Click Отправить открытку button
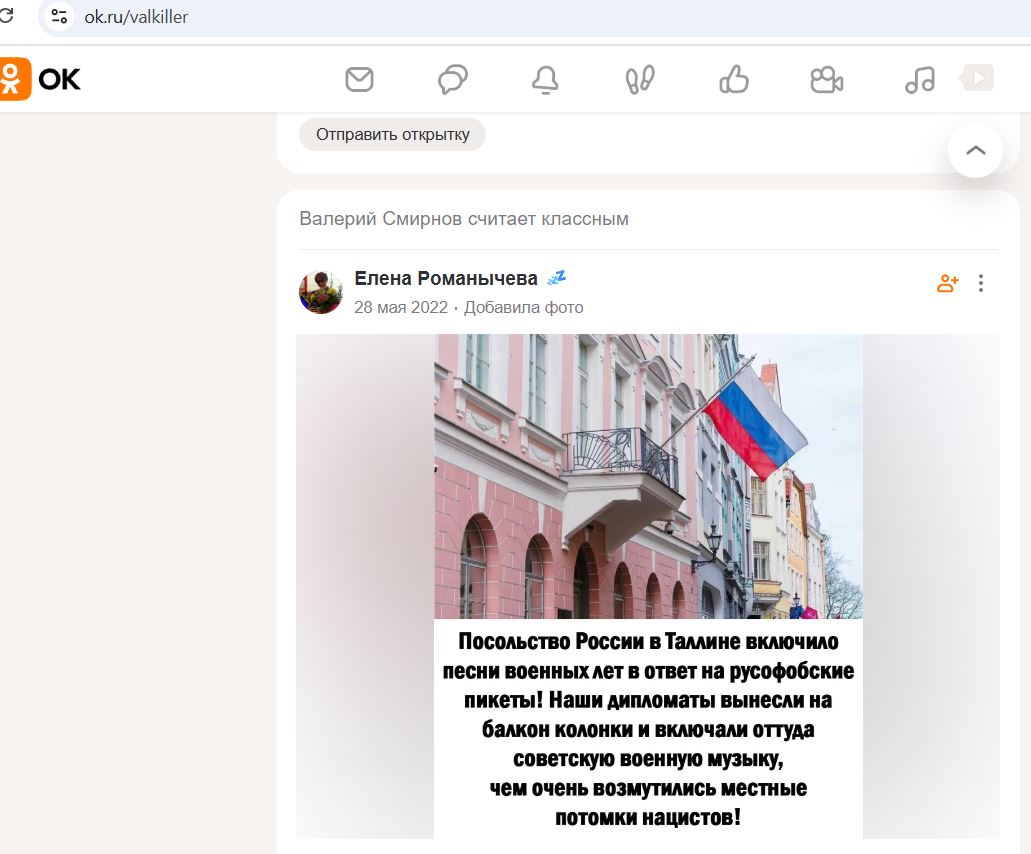Viewport: 1031px width, 854px height. (393, 134)
